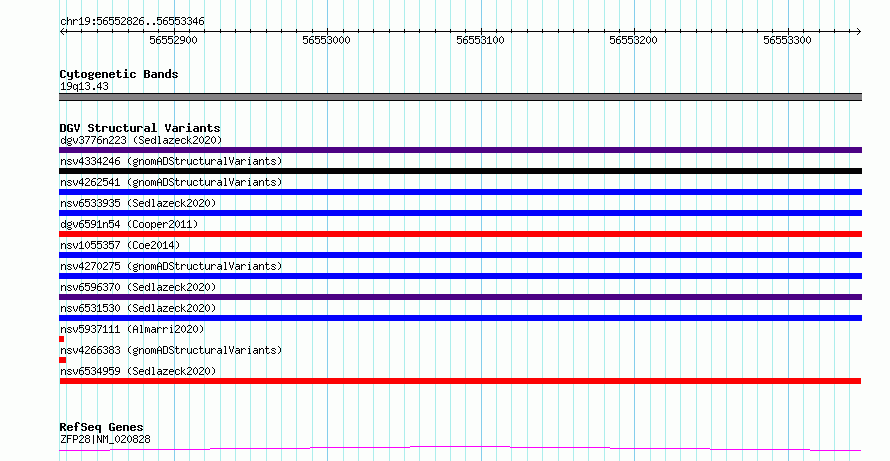Click the small red nsv5937111 variant block

(61, 339)
